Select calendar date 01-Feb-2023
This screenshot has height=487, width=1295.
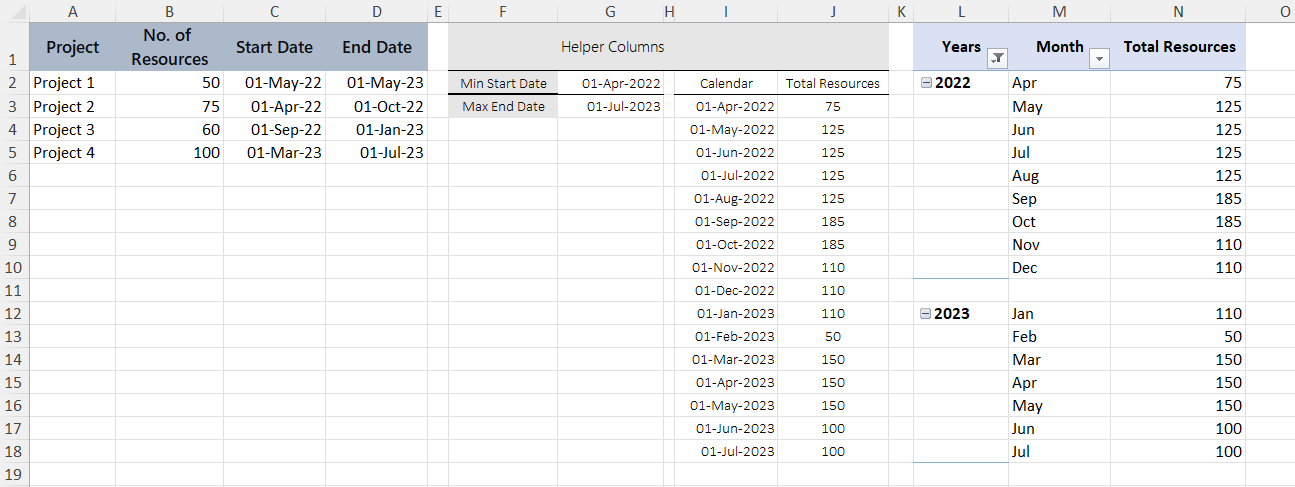point(726,336)
